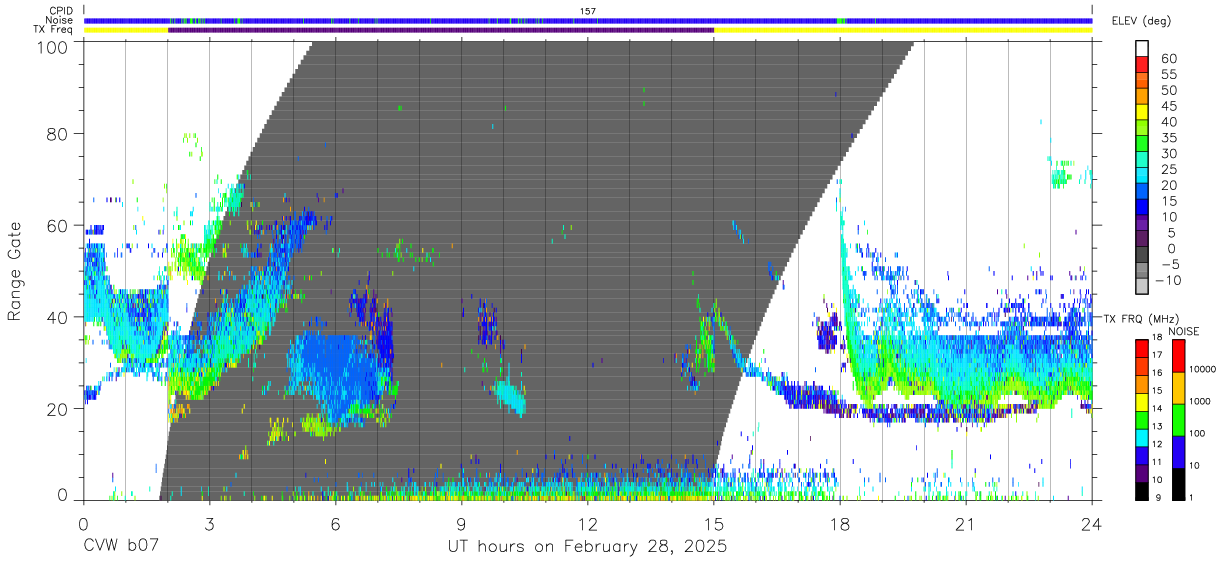Click the 10000 label on NOISE scale
This screenshot has height=567, width=1228.
(x=1203, y=369)
